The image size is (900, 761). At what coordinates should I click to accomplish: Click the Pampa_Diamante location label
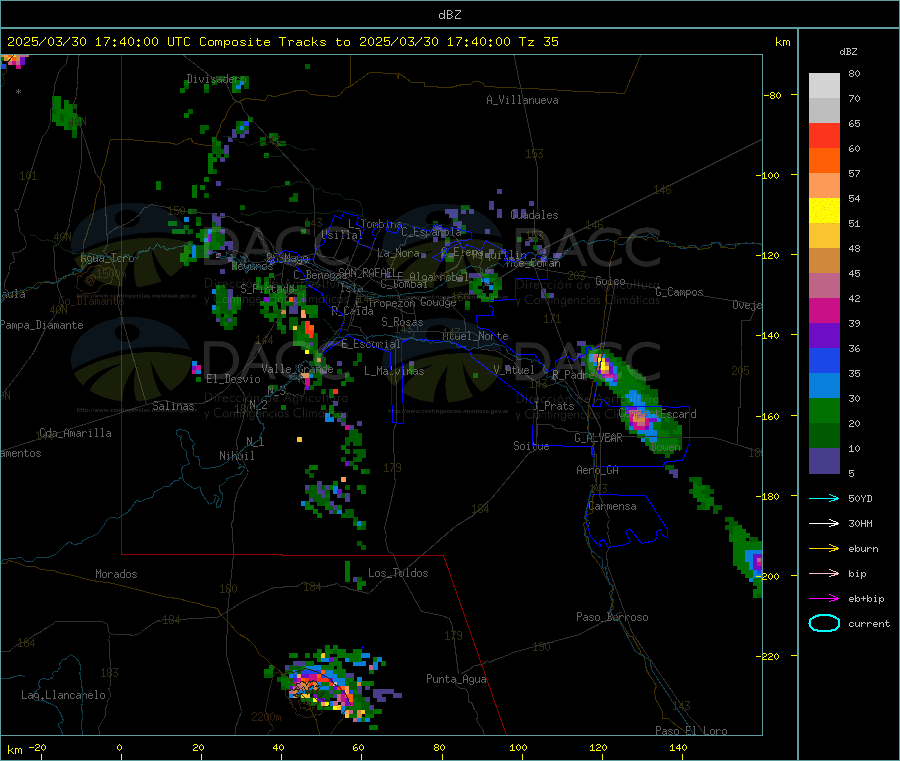coord(42,325)
